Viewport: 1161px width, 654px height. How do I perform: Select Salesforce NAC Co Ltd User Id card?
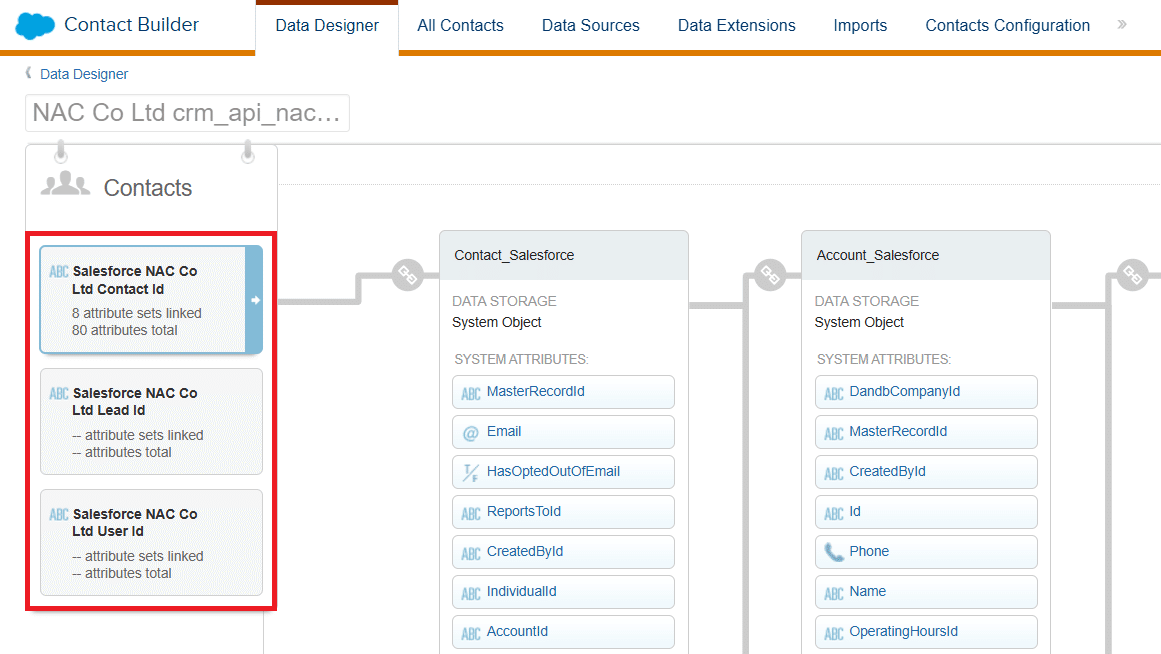click(x=151, y=542)
